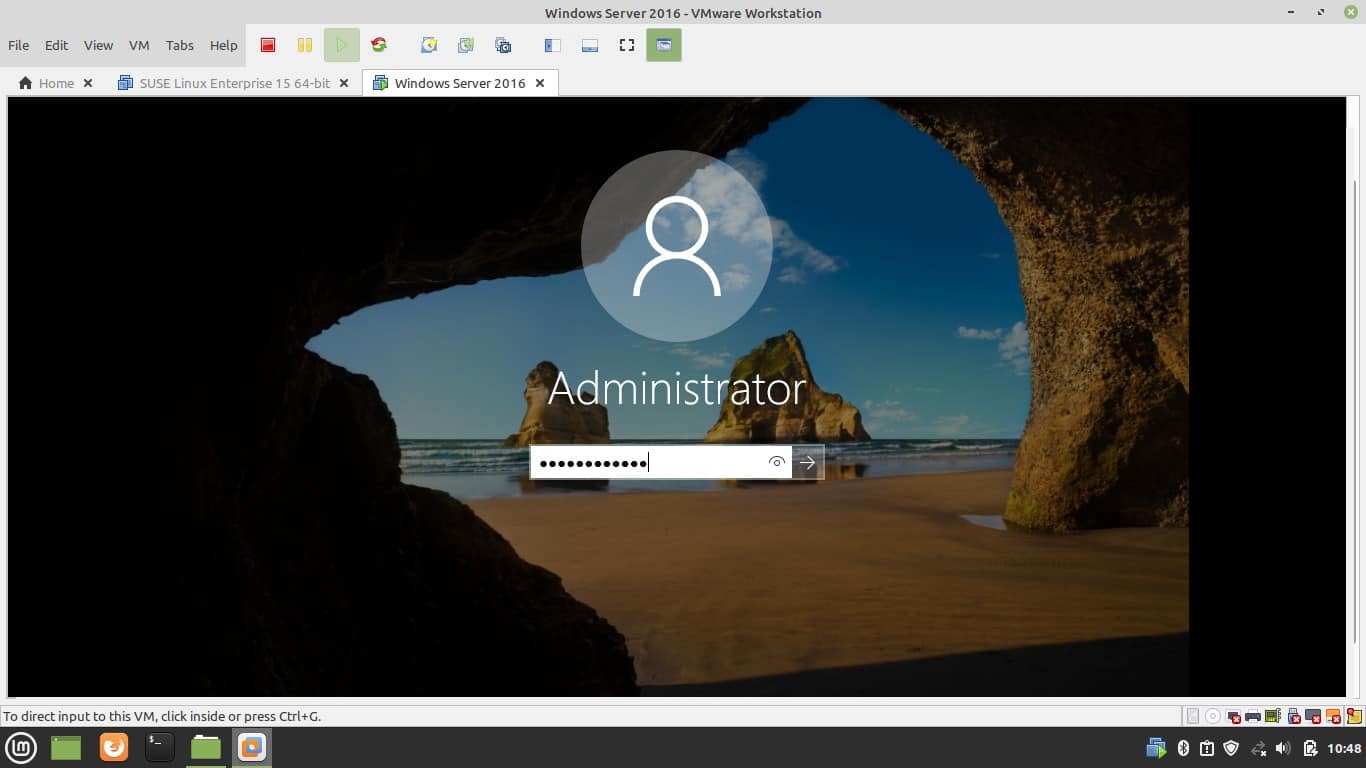Open the battery power tray icon
The image size is (1366, 768).
(1311, 748)
